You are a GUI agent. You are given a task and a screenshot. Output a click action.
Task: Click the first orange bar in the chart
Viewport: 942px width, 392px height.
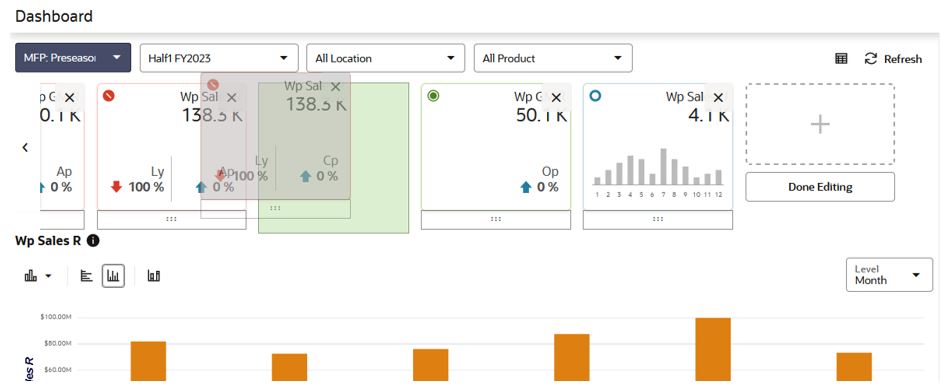148,361
